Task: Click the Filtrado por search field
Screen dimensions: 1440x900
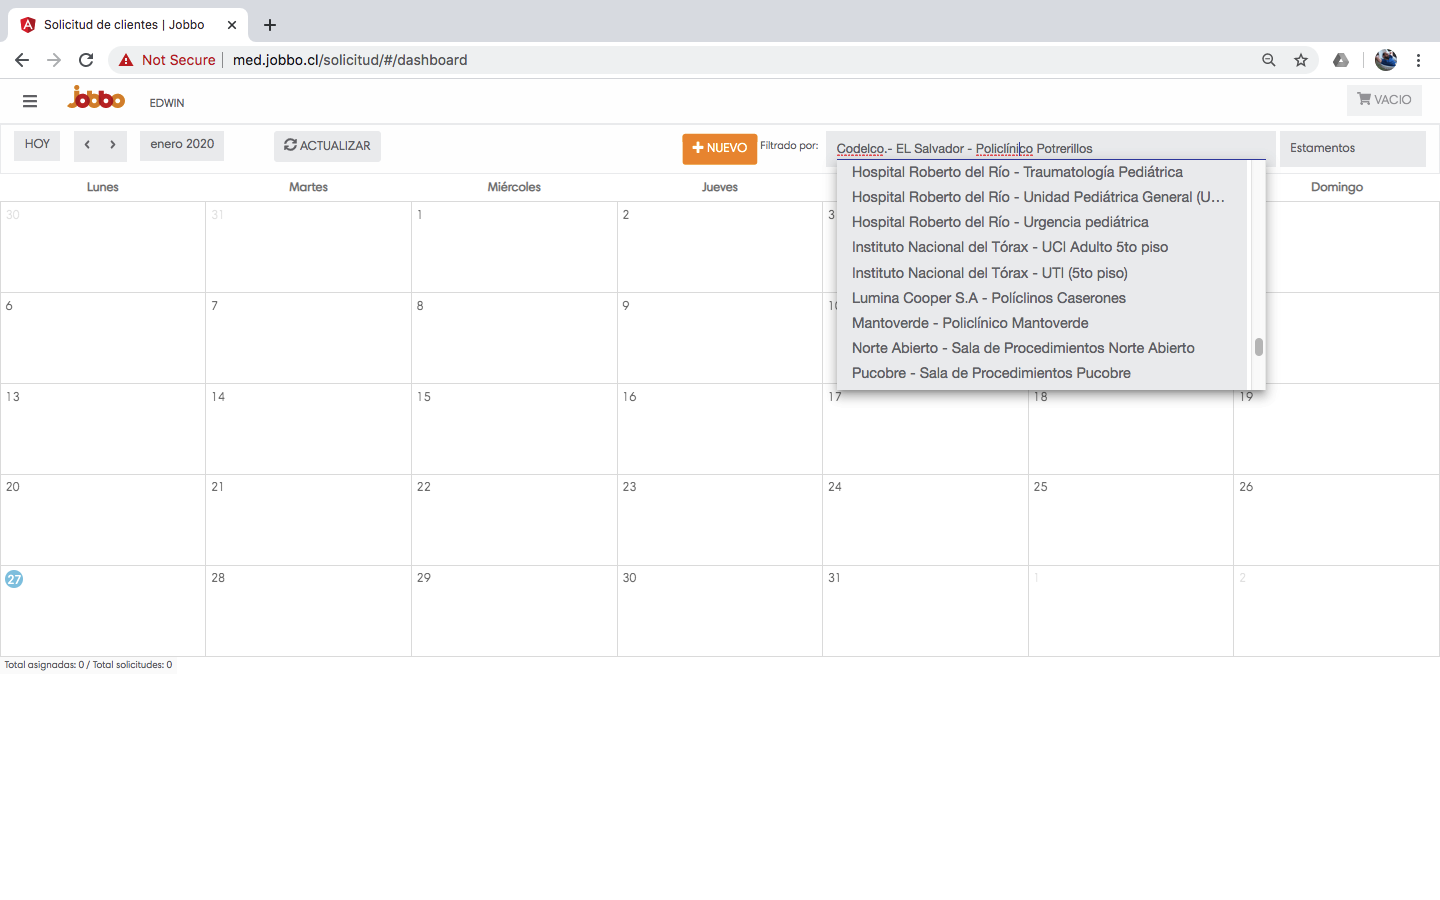Action: (x=1050, y=148)
